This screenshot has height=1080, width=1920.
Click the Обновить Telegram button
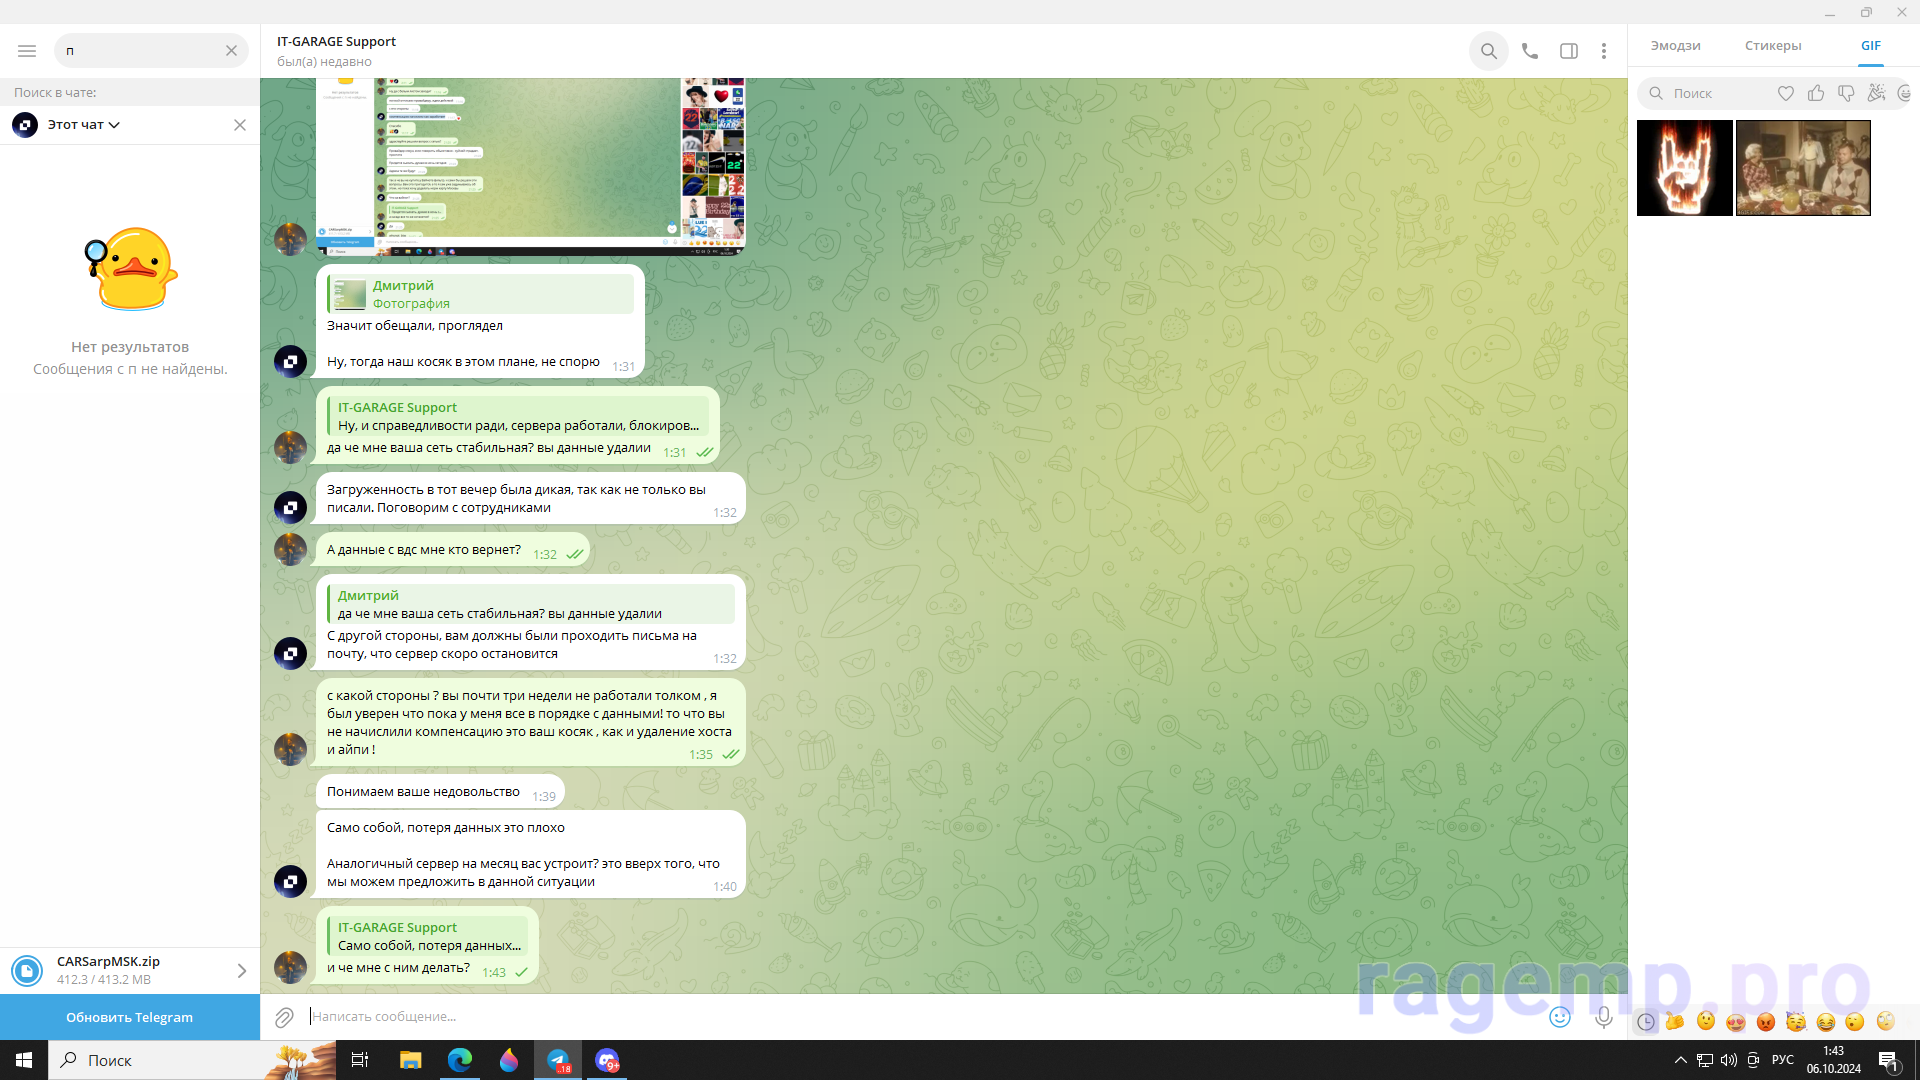[x=130, y=1017]
